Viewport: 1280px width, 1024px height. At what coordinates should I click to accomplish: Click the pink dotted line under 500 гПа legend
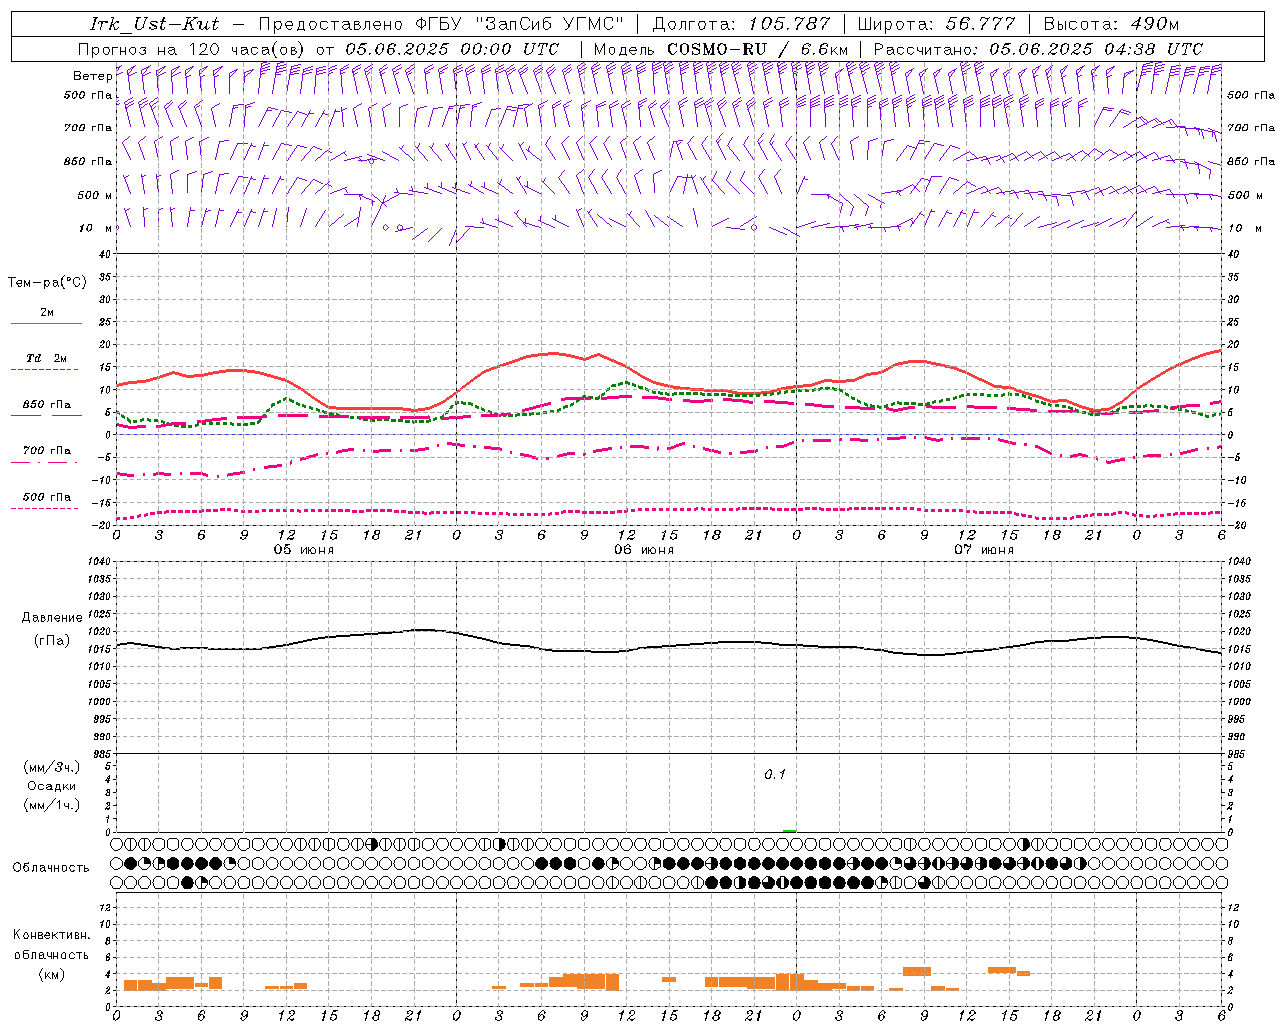point(45,508)
